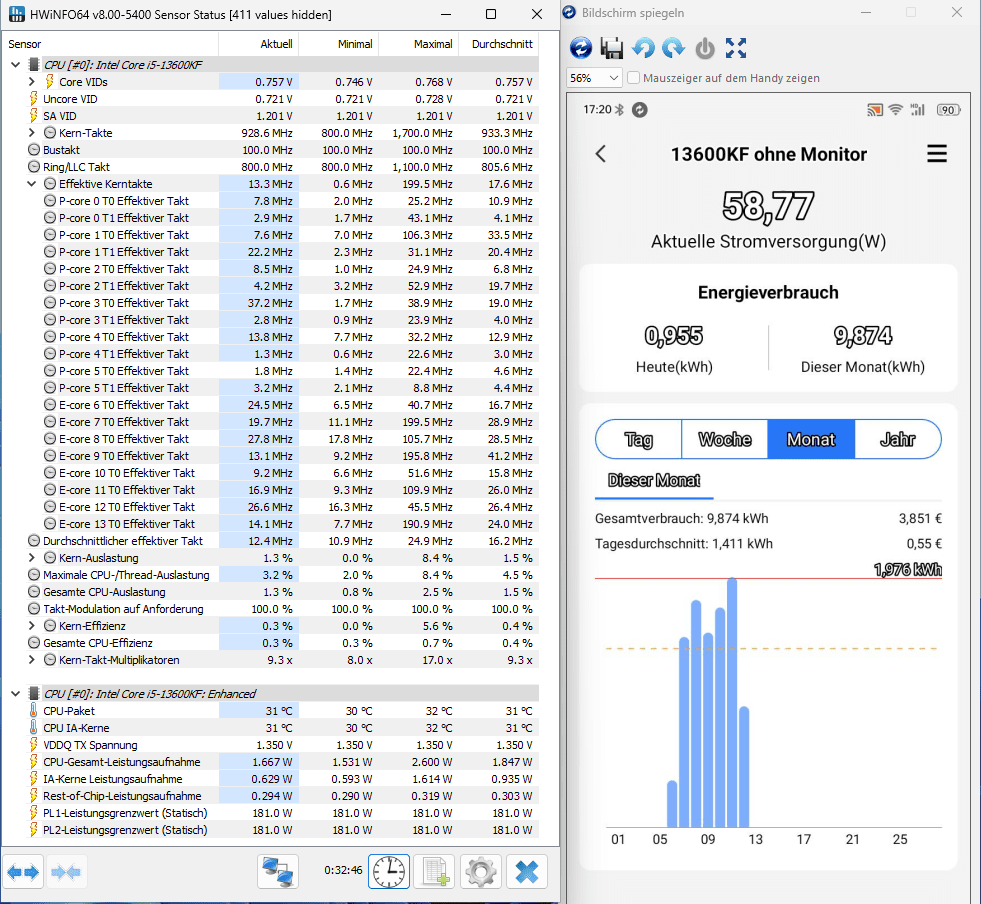This screenshot has width=981, height=904.
Task: Click the 0:32:46 elapsed time display
Action: [x=343, y=870]
